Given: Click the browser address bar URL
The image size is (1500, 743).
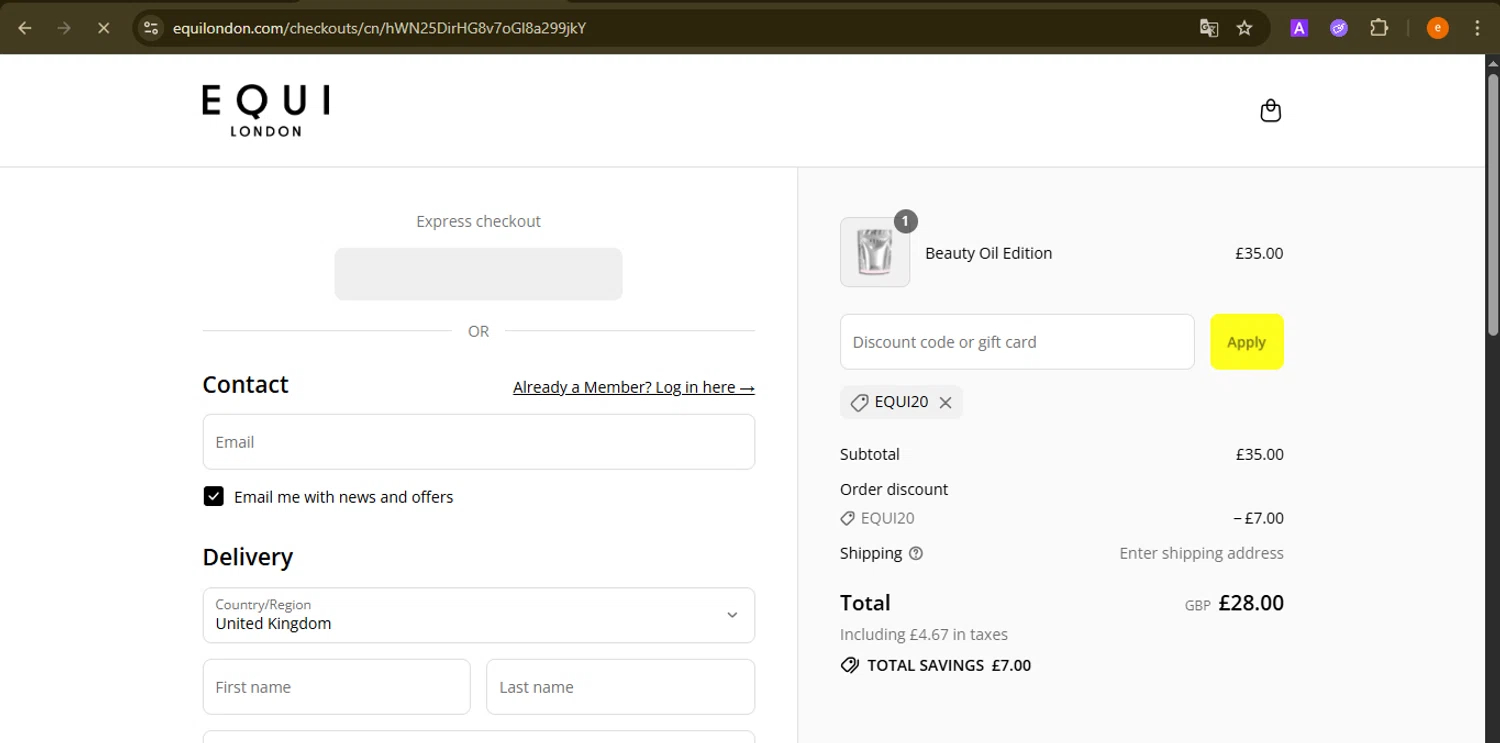Looking at the screenshot, I should pos(379,28).
